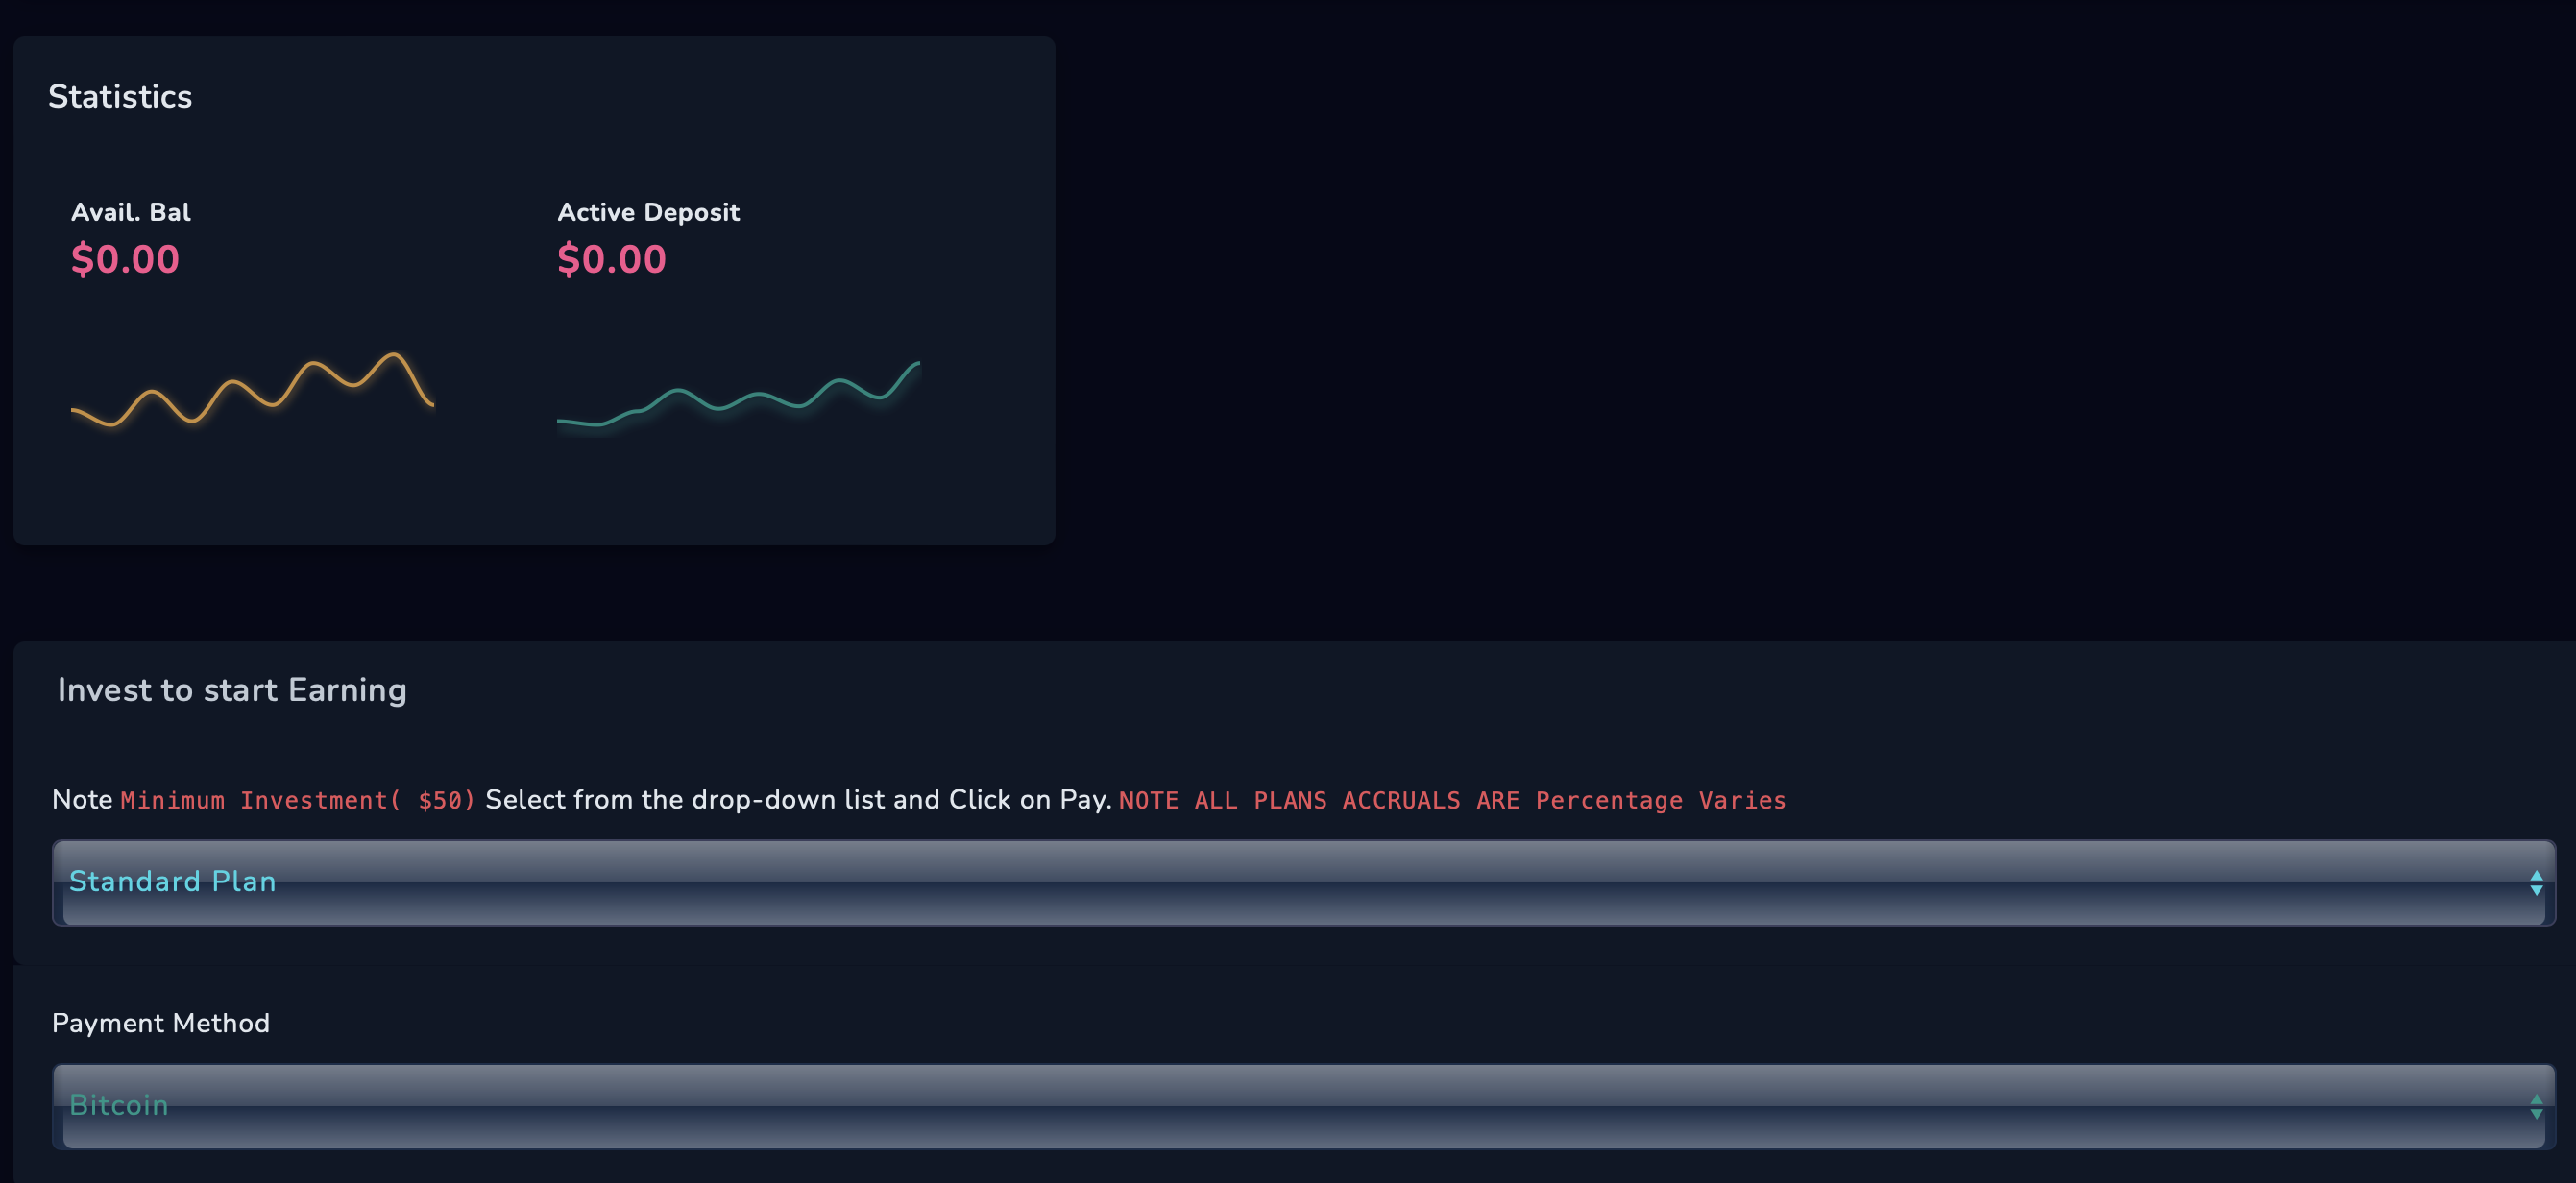Click the Avail. Bal $0.00 amount
The width and height of the screenshot is (2576, 1183).
[125, 259]
